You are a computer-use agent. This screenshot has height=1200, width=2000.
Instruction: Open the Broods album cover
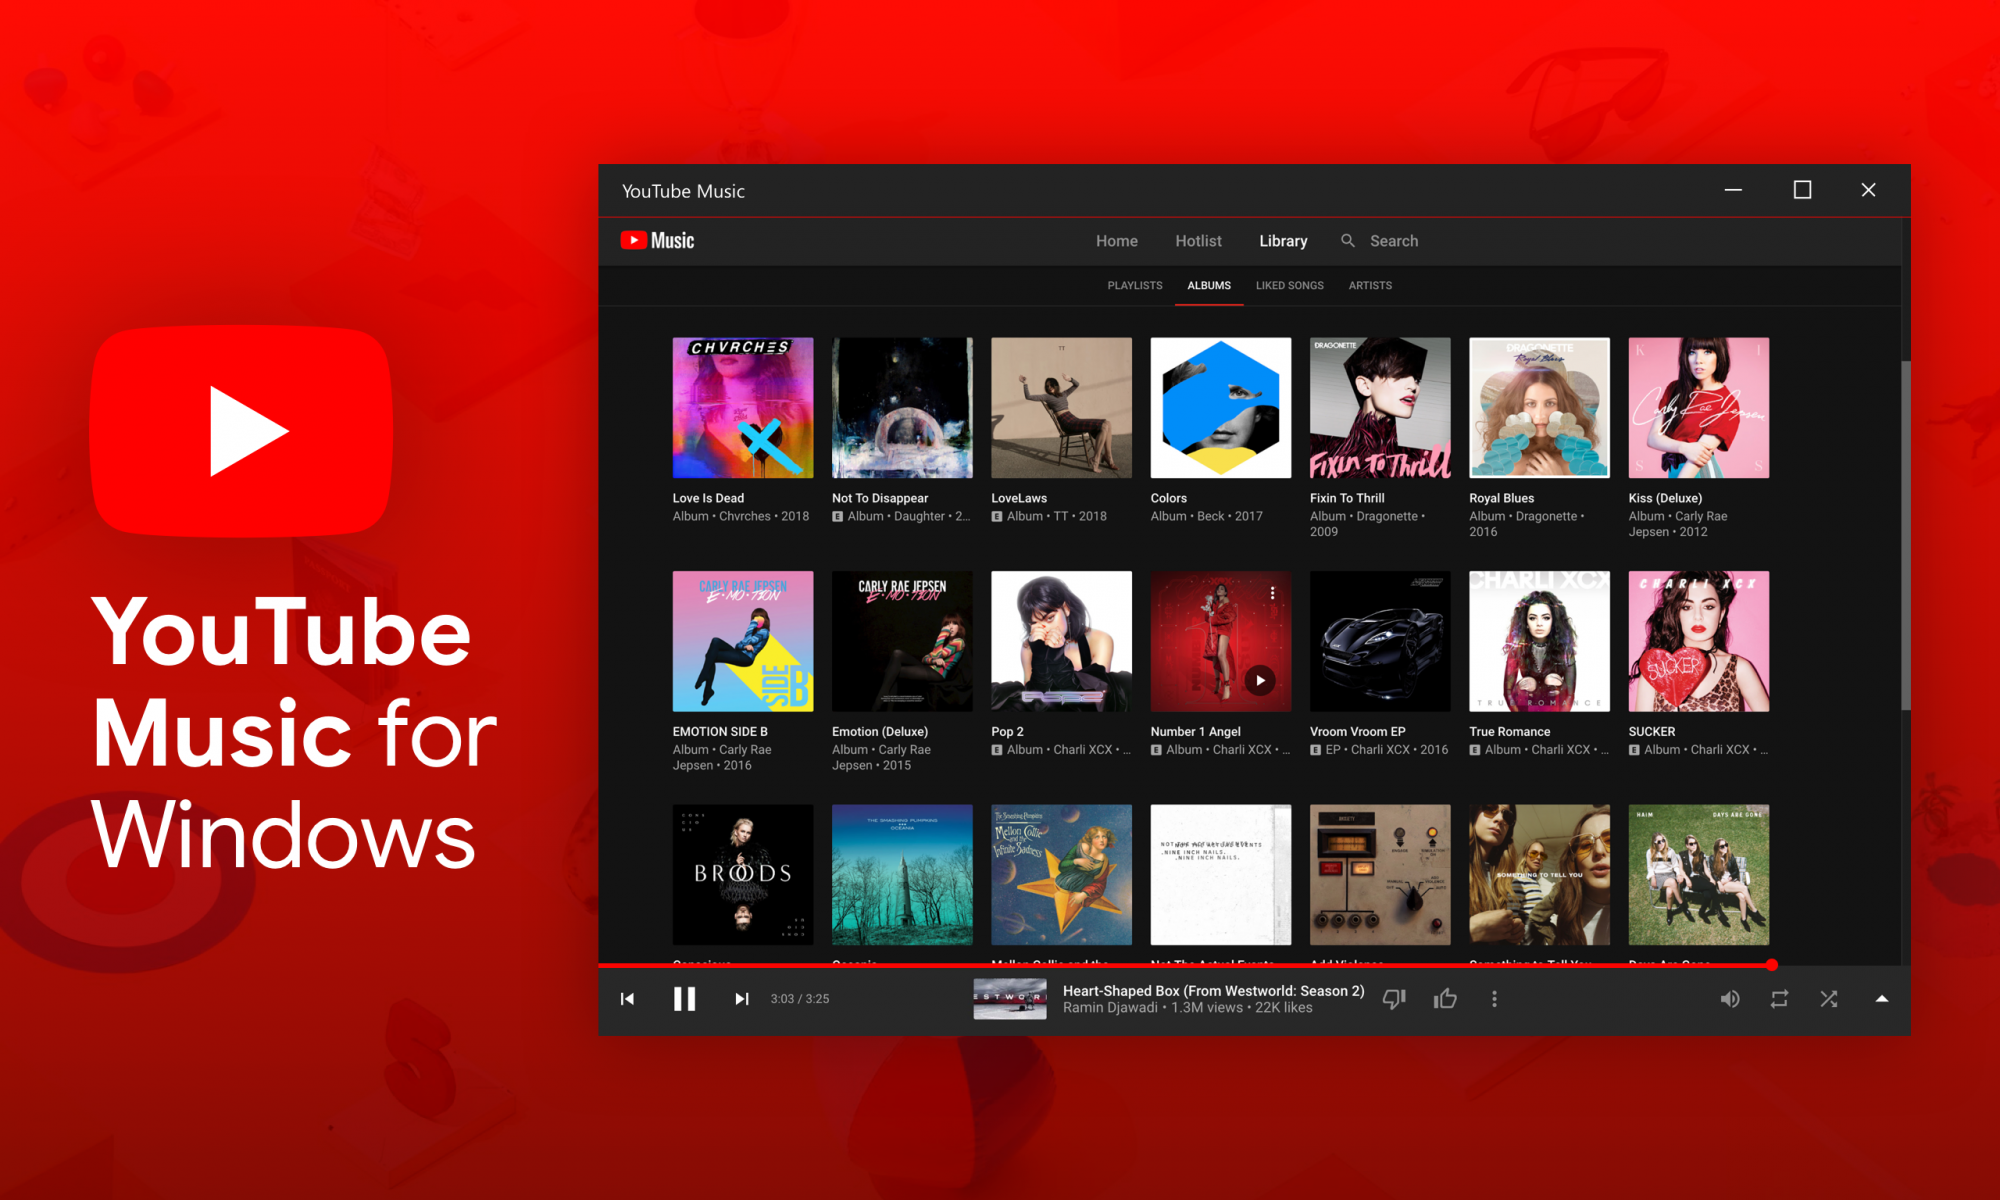(x=743, y=875)
